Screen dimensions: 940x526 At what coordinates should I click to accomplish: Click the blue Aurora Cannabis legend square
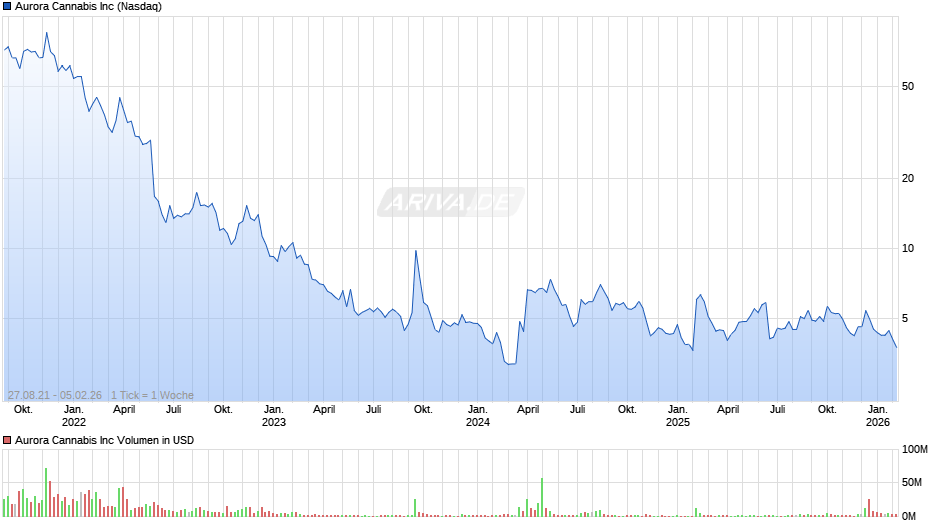coord(7,7)
